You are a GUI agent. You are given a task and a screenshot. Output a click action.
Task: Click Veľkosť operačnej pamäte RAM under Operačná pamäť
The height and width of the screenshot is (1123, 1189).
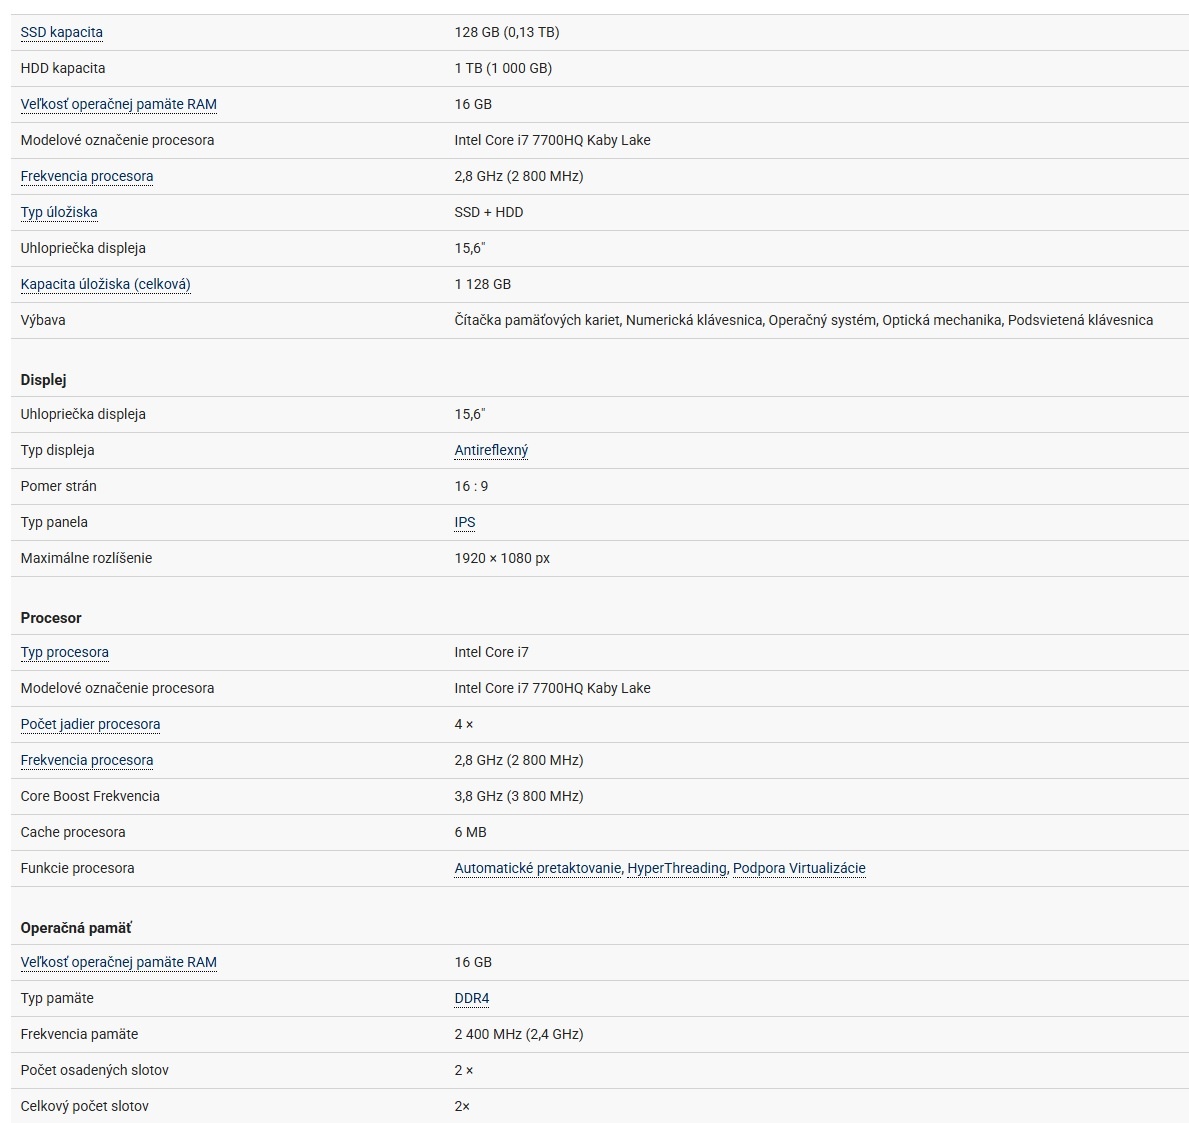click(118, 962)
